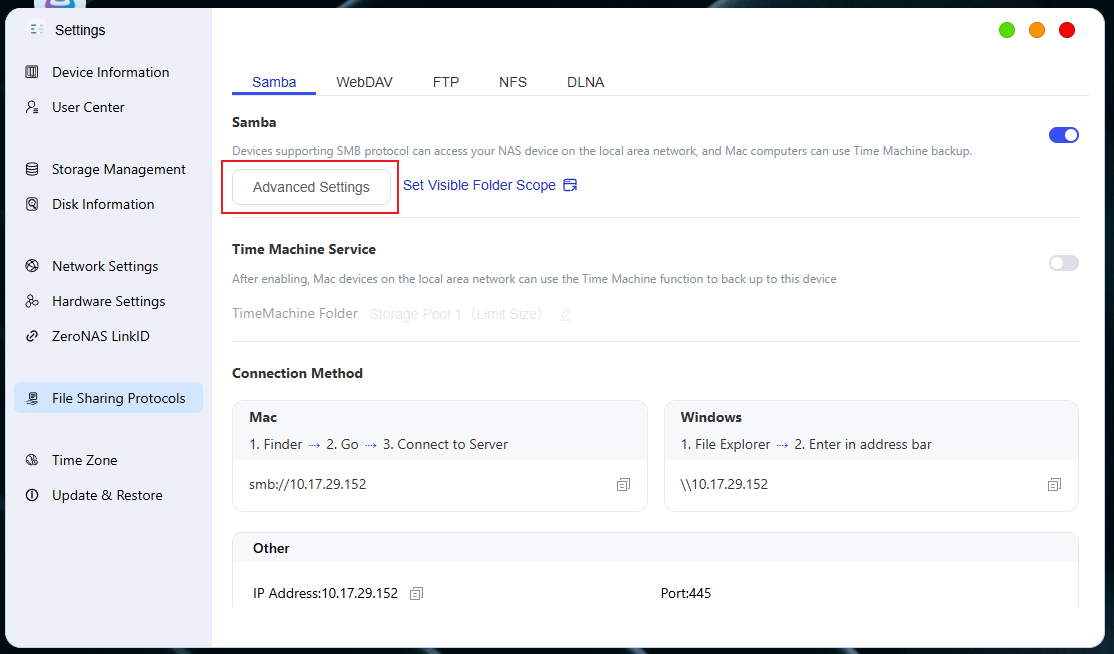The image size is (1114, 654).
Task: Select the Disk Information sidebar label
Action: (103, 204)
